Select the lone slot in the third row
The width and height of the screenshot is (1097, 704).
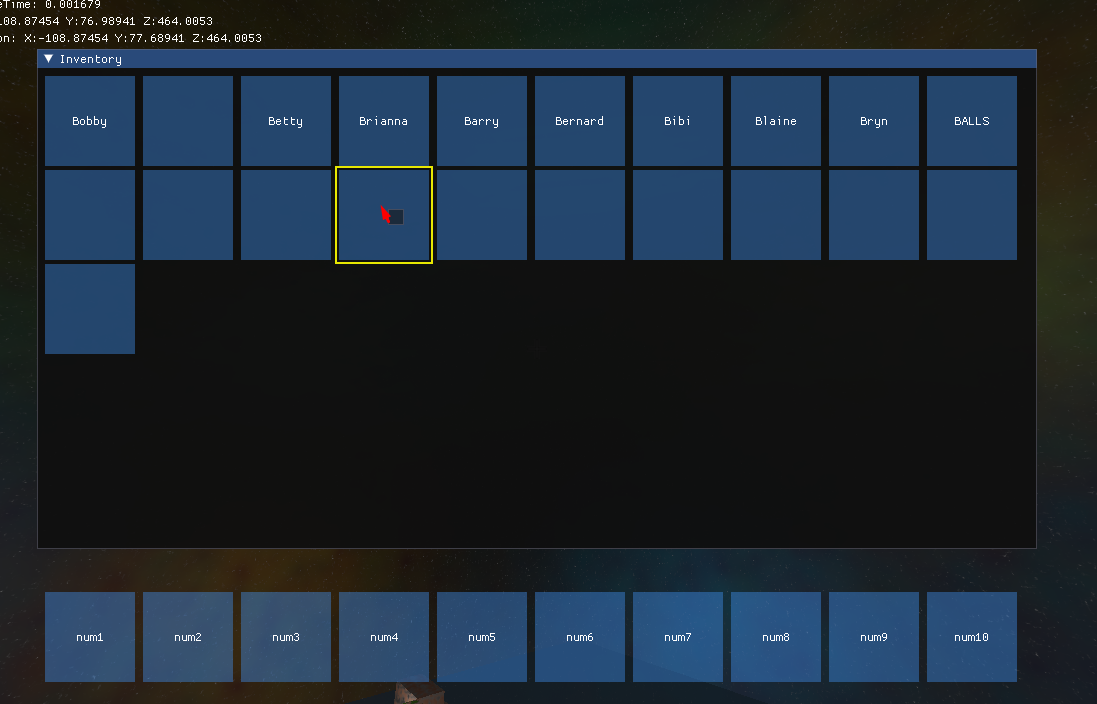tap(89, 309)
